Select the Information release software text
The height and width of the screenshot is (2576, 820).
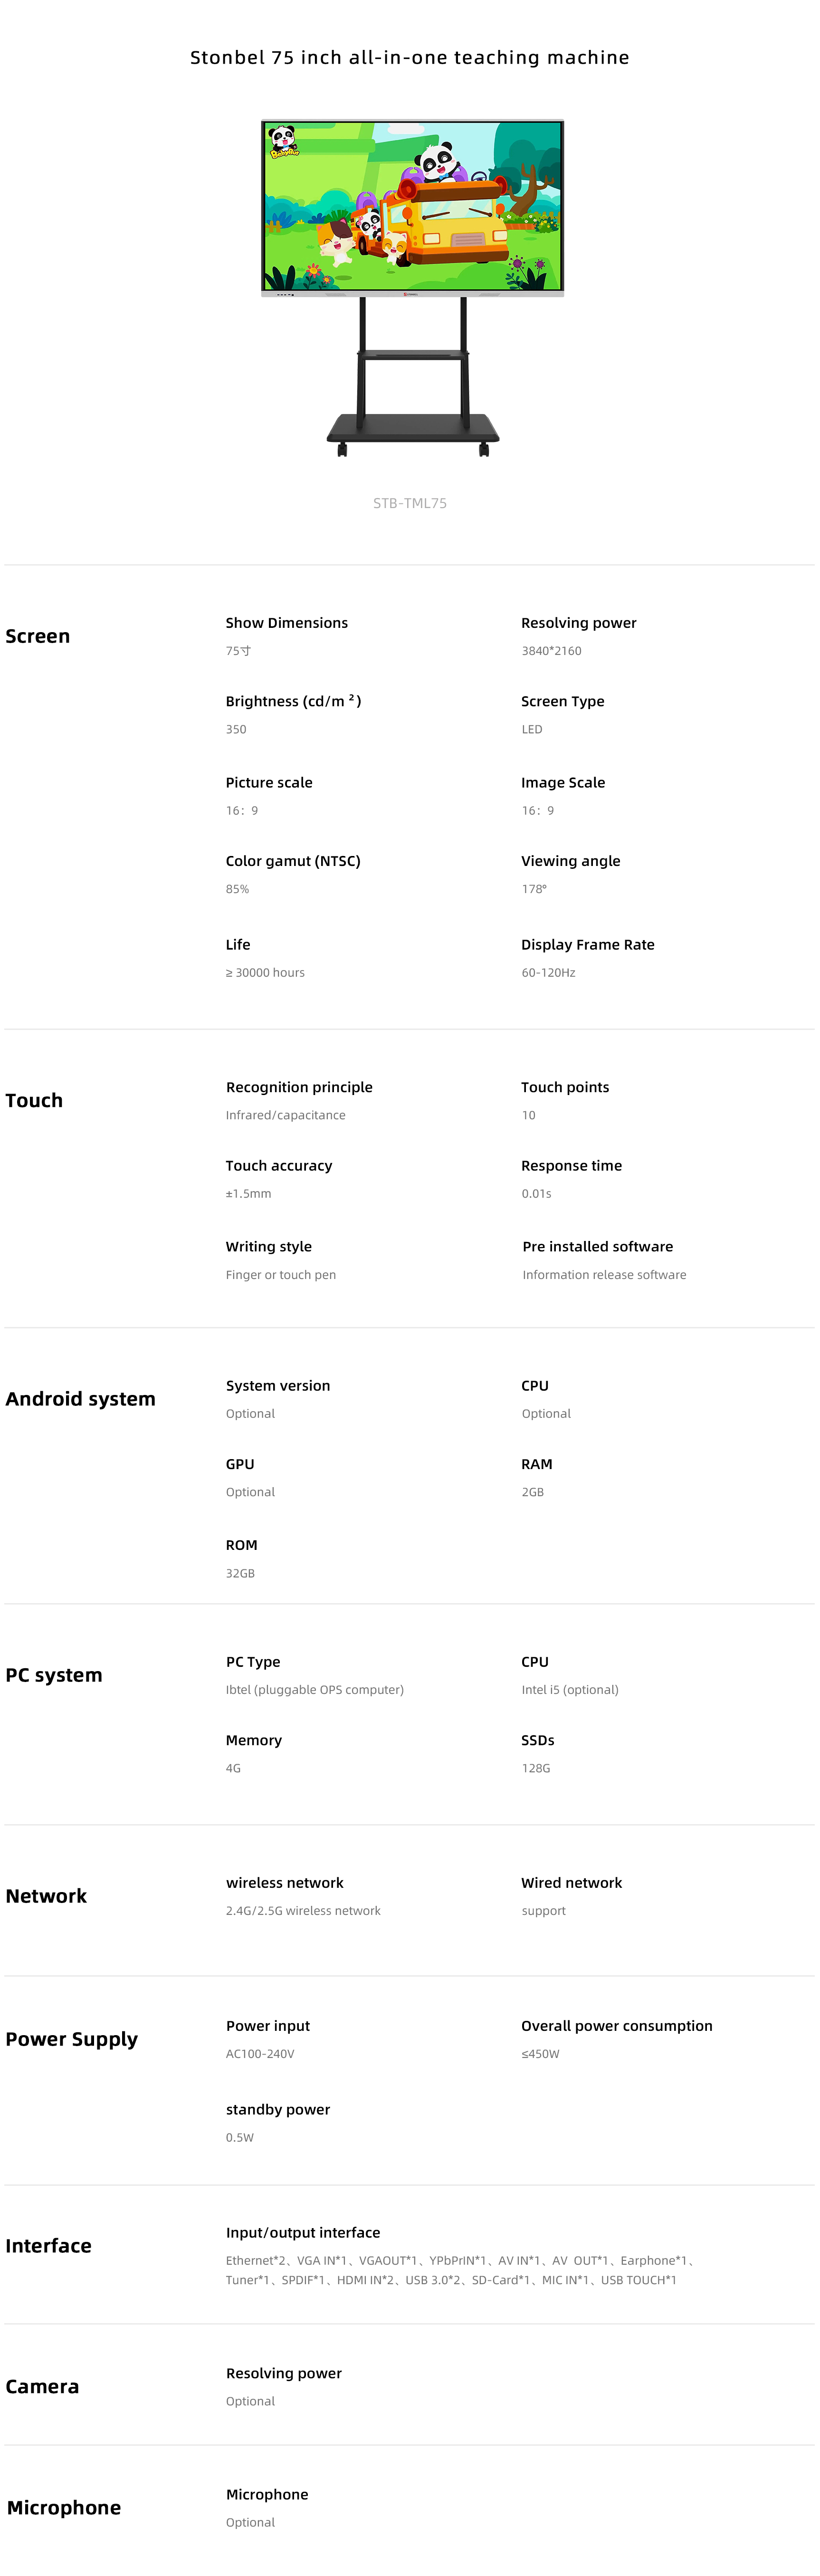[x=604, y=1275]
